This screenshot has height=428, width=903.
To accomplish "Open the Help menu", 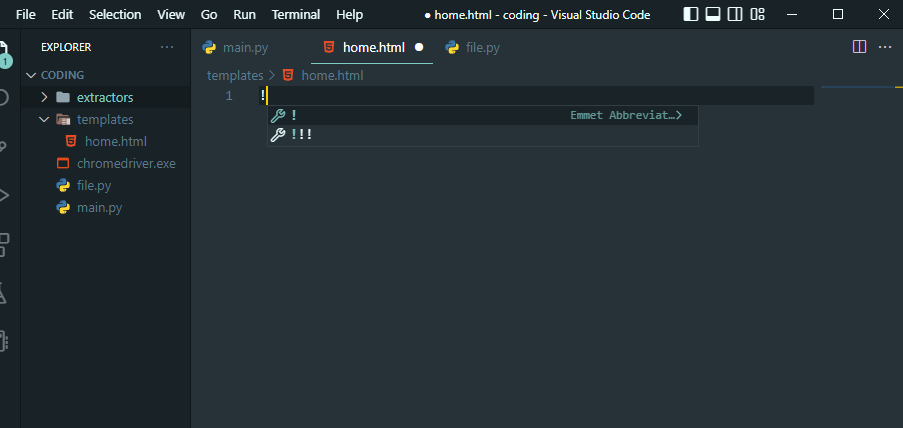I will coord(350,14).
